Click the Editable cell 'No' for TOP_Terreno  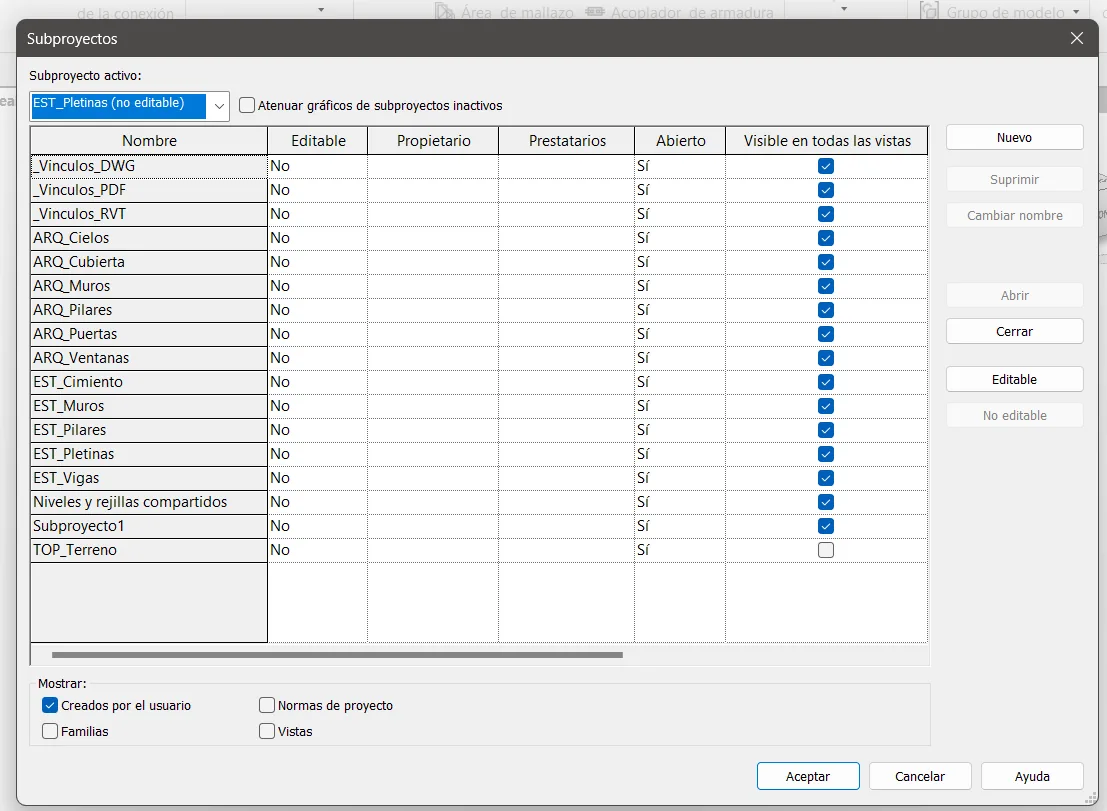[x=318, y=550]
